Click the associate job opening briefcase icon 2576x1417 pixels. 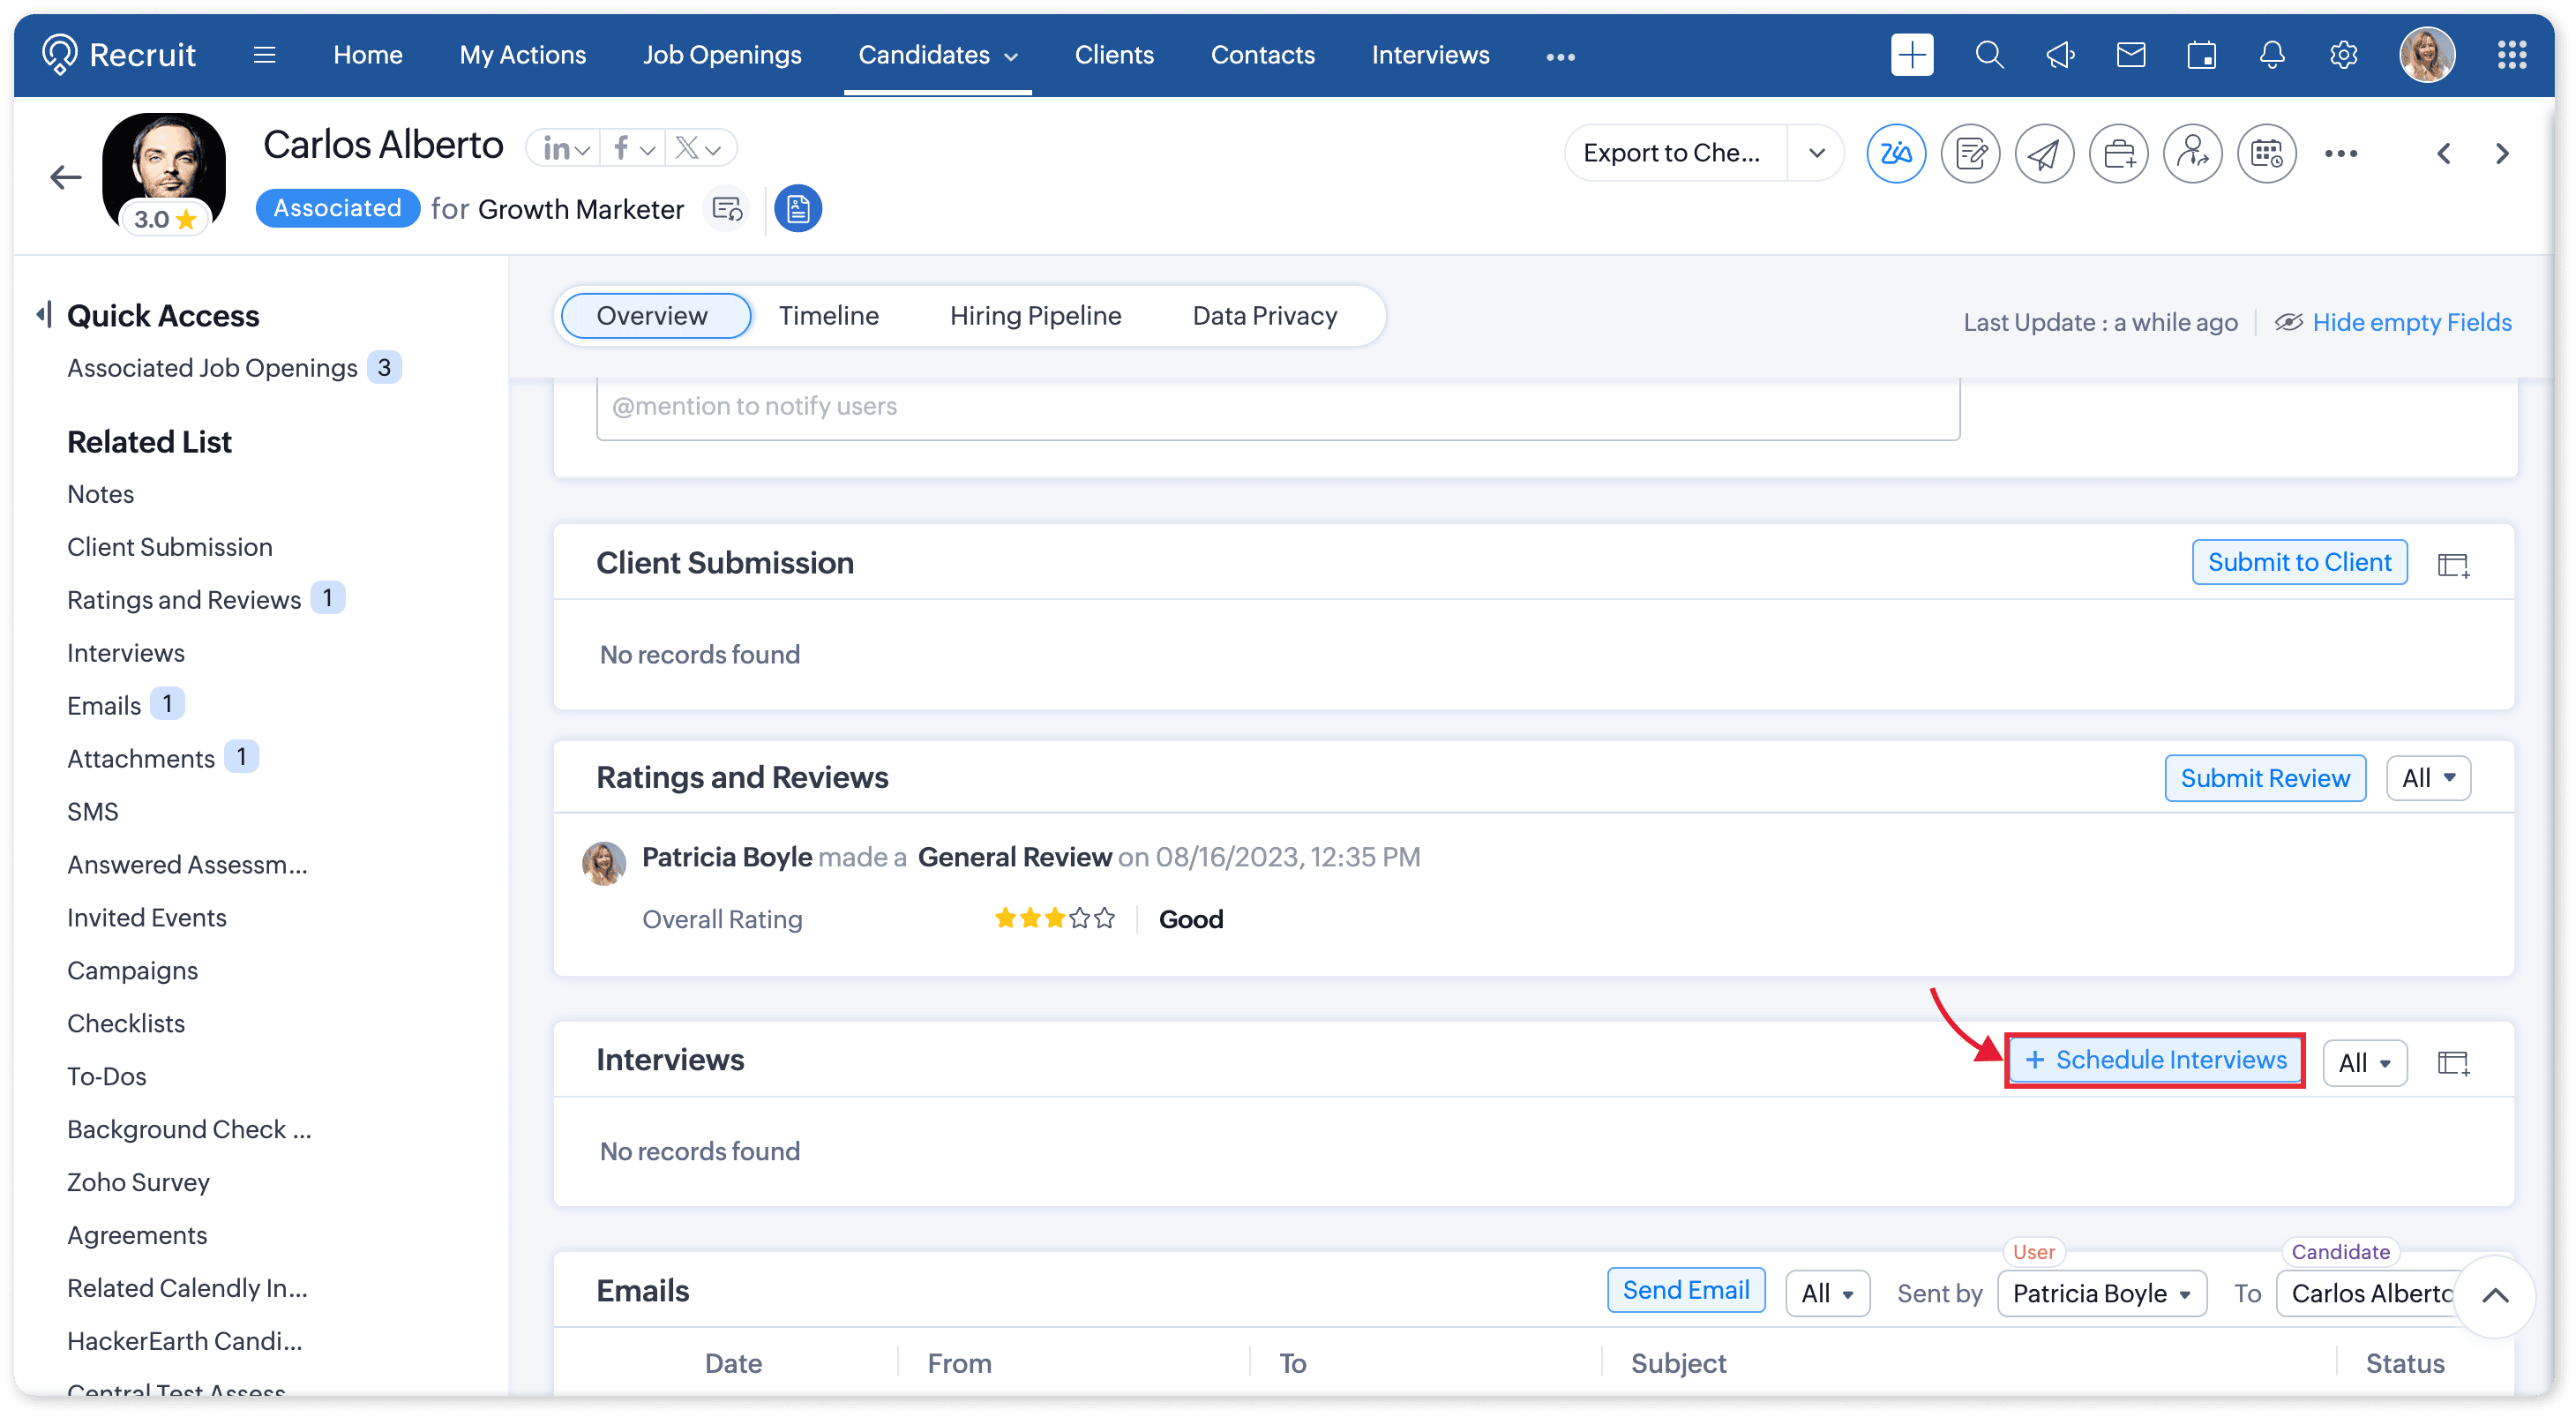tap(2117, 153)
